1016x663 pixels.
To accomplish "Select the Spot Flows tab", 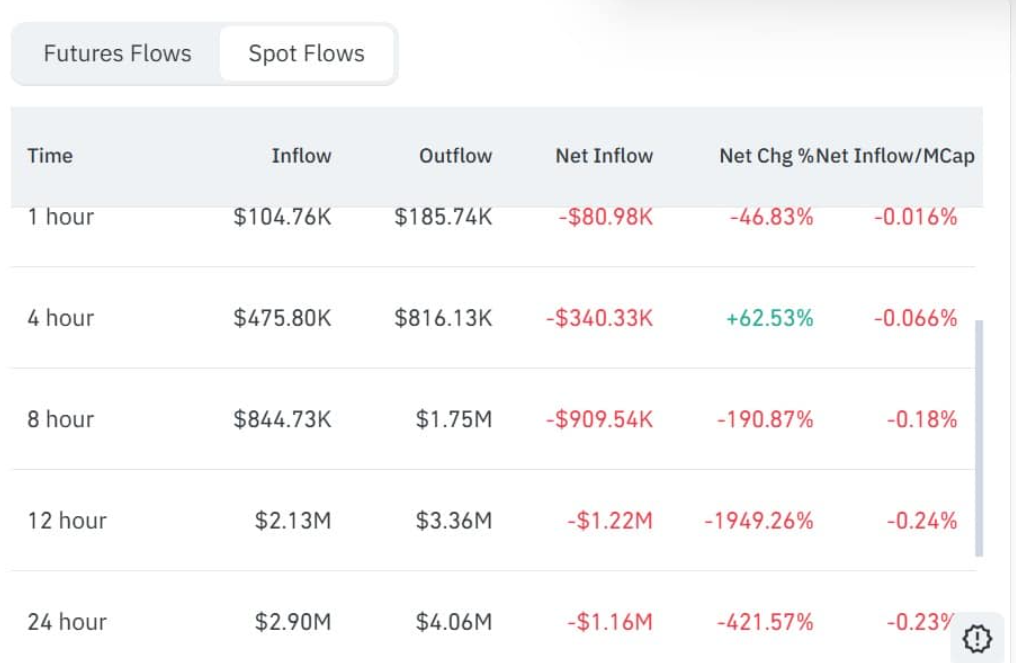I will [x=306, y=54].
